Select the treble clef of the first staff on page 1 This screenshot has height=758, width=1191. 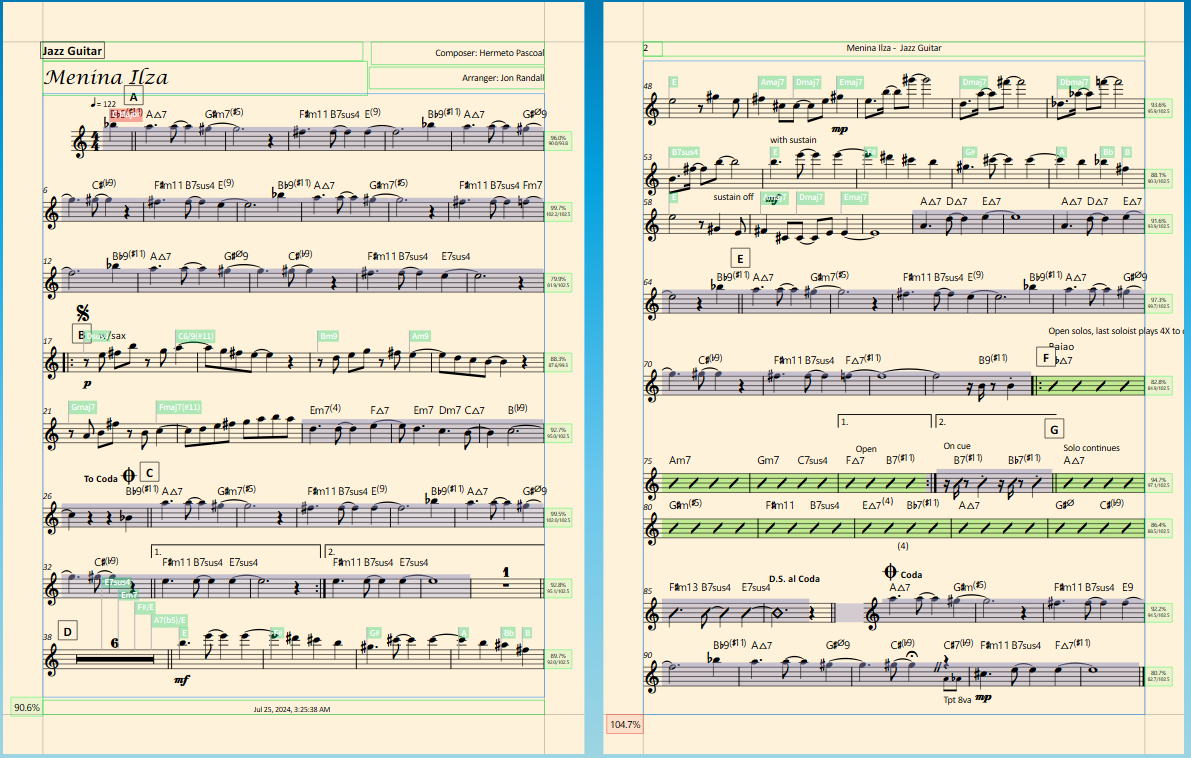click(81, 142)
